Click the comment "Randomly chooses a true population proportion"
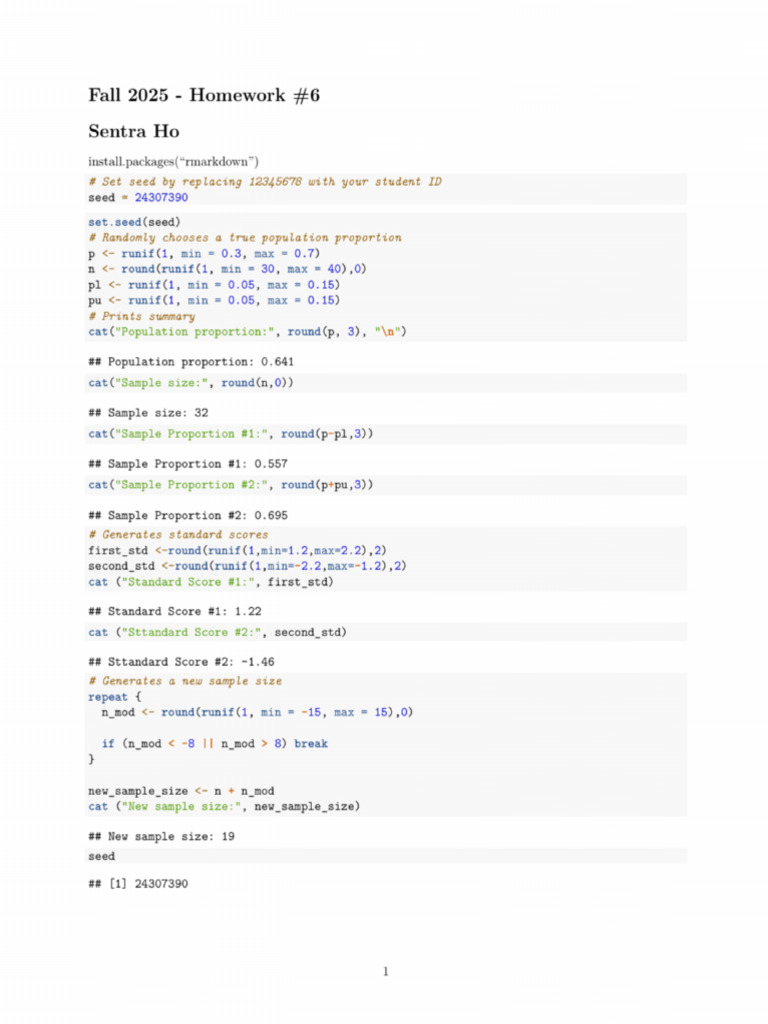Screen dimensions: 768x1024 (245, 238)
